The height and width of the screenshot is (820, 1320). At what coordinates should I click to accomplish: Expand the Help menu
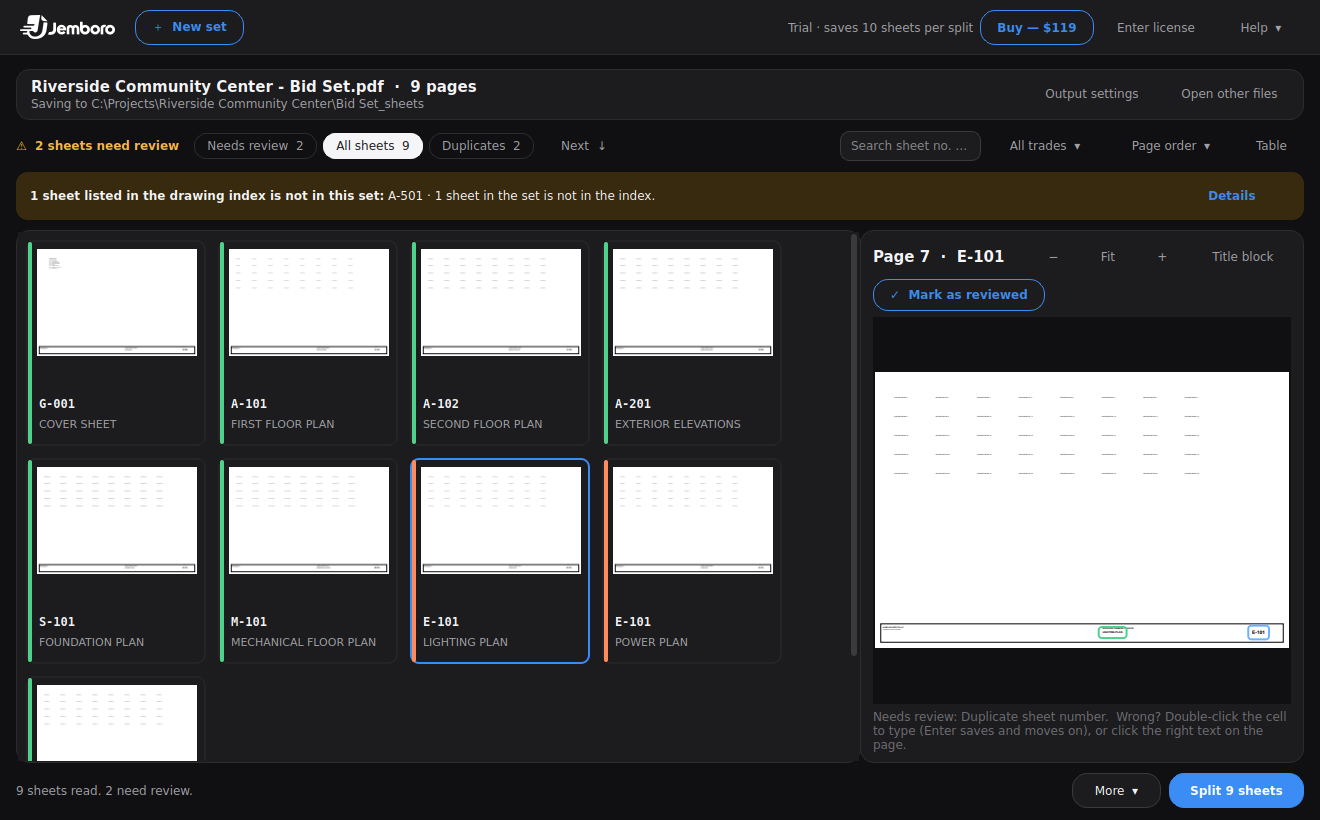tap(1261, 28)
